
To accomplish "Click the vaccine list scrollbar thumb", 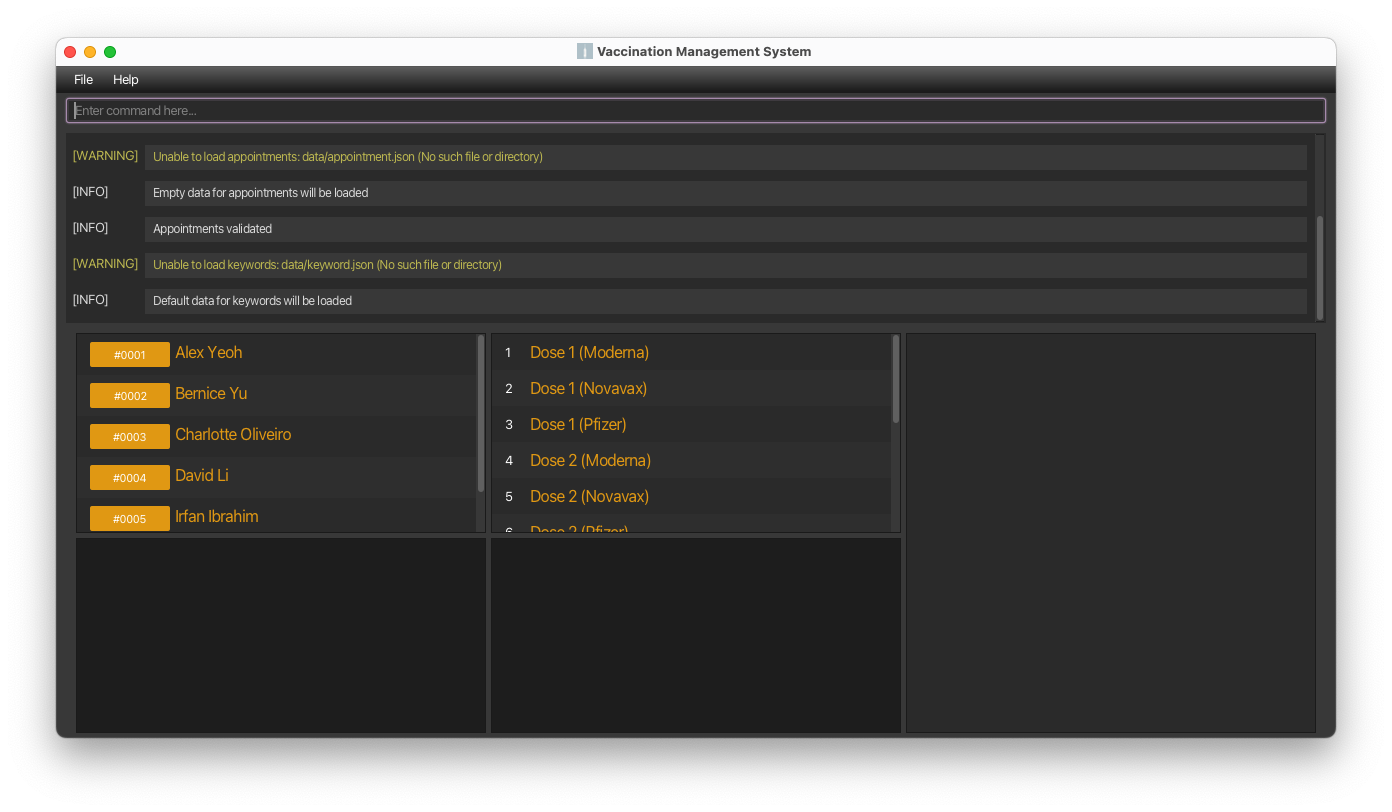I will pos(896,378).
